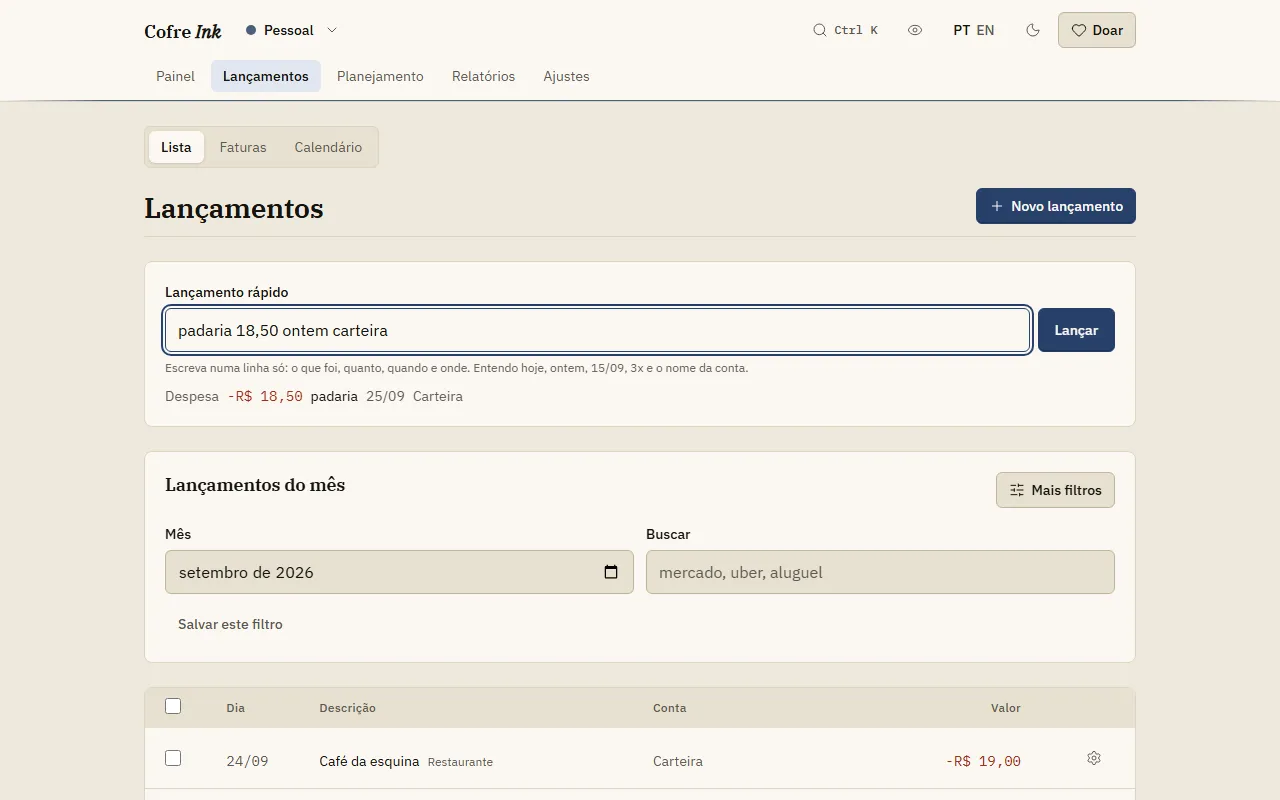
Task: Check the select-all checkbox in table header
Action: 173,706
